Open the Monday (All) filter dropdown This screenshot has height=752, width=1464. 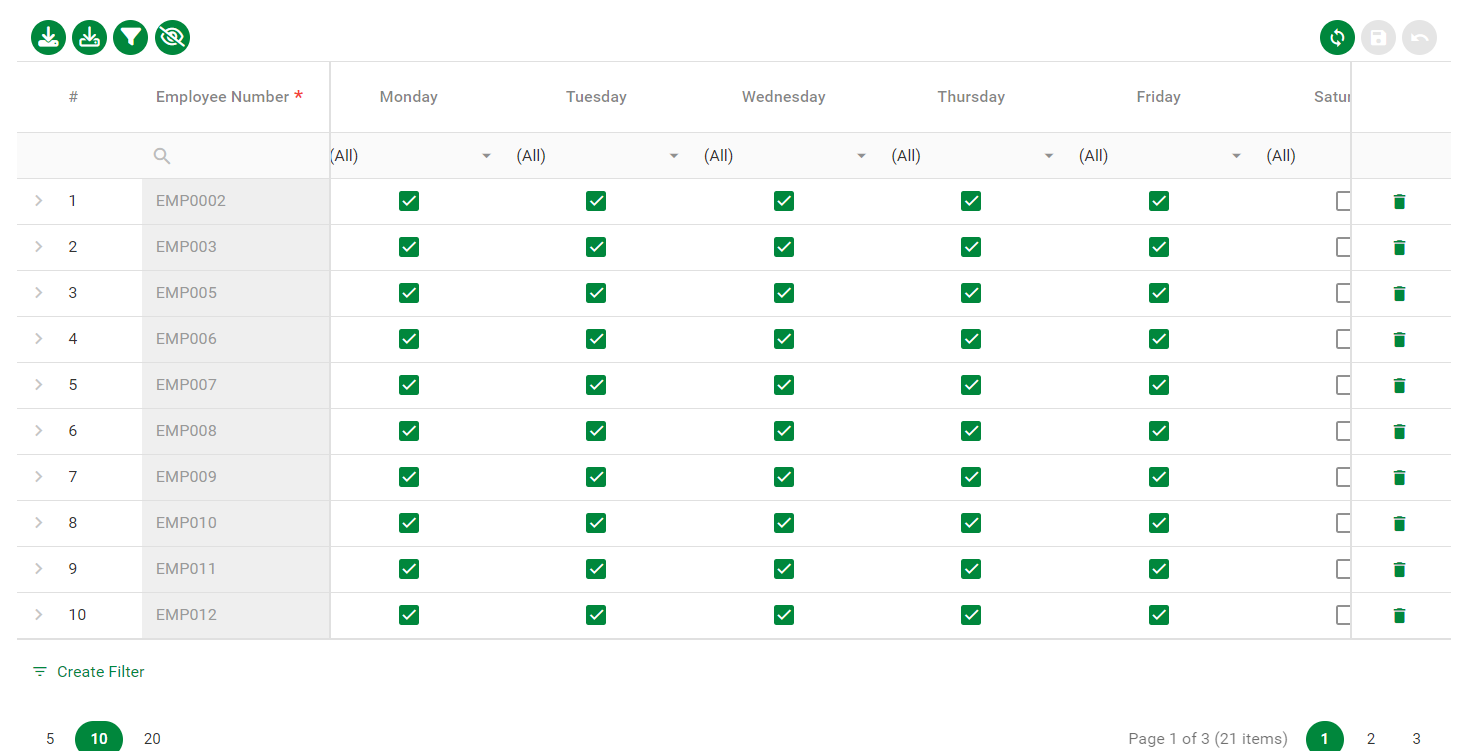(486, 156)
